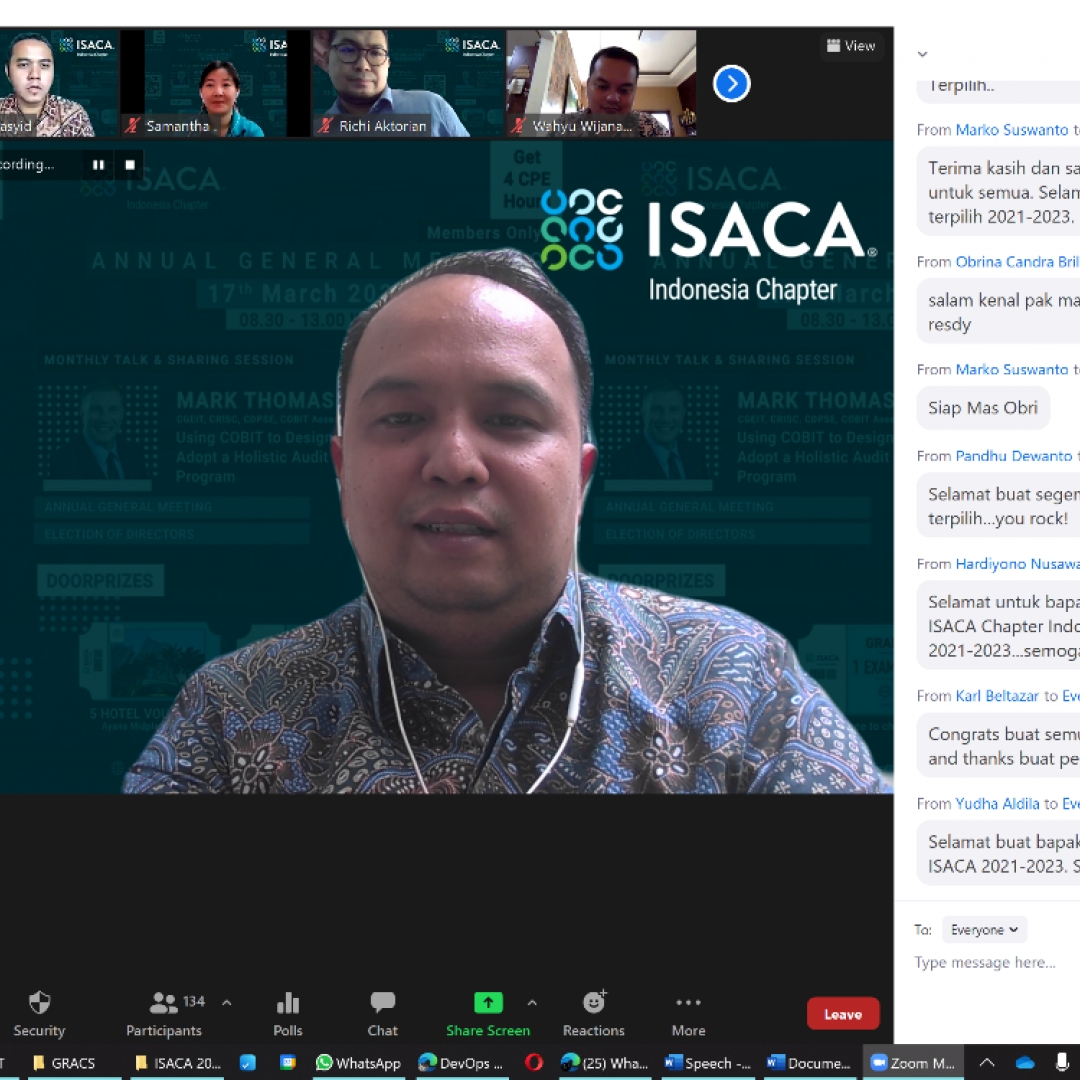The image size is (1080, 1080).
Task: Open the Security shield menu
Action: 39,1013
